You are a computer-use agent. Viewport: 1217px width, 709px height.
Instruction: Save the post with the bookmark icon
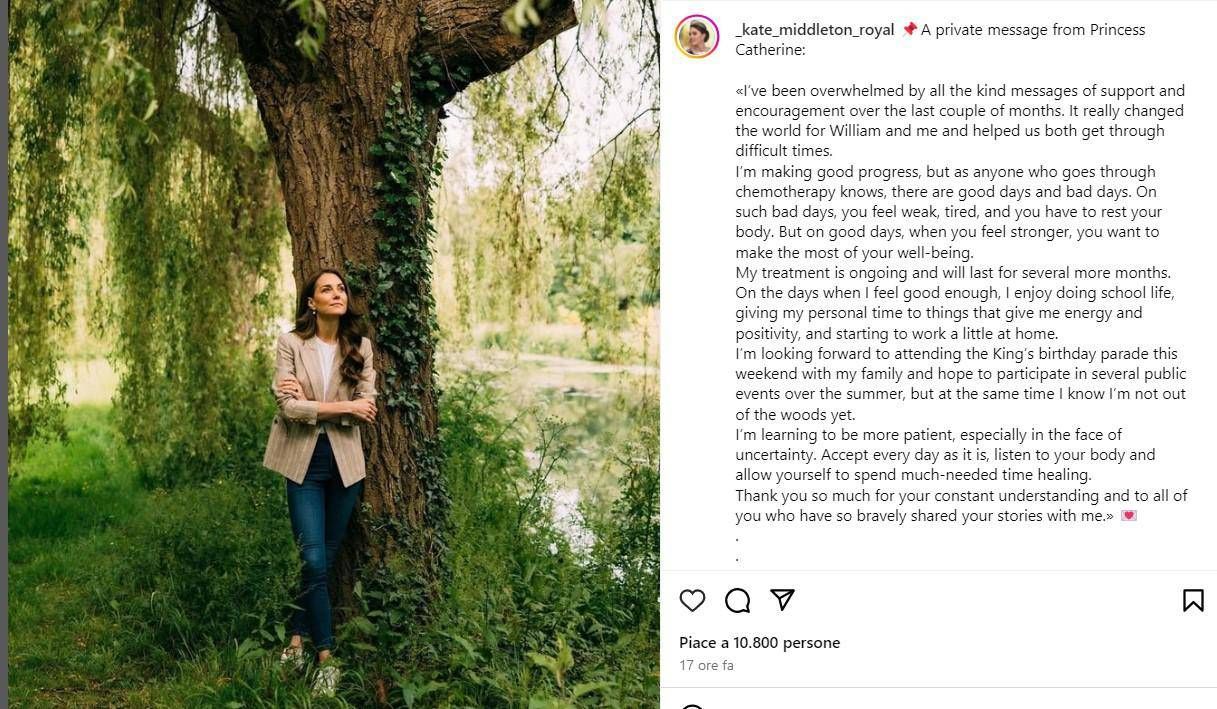[1193, 600]
